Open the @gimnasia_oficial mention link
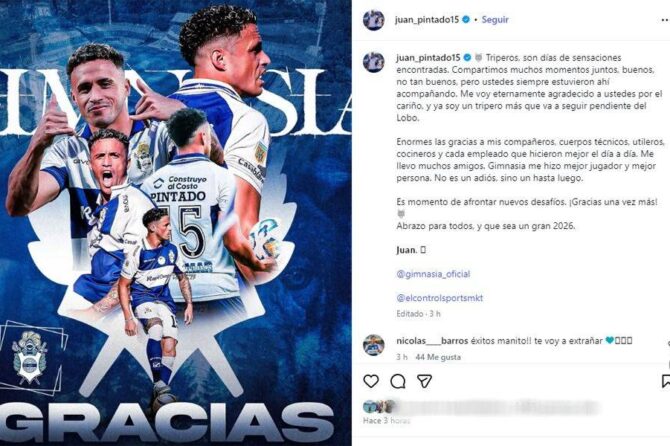The height and width of the screenshot is (446, 670). tap(433, 274)
